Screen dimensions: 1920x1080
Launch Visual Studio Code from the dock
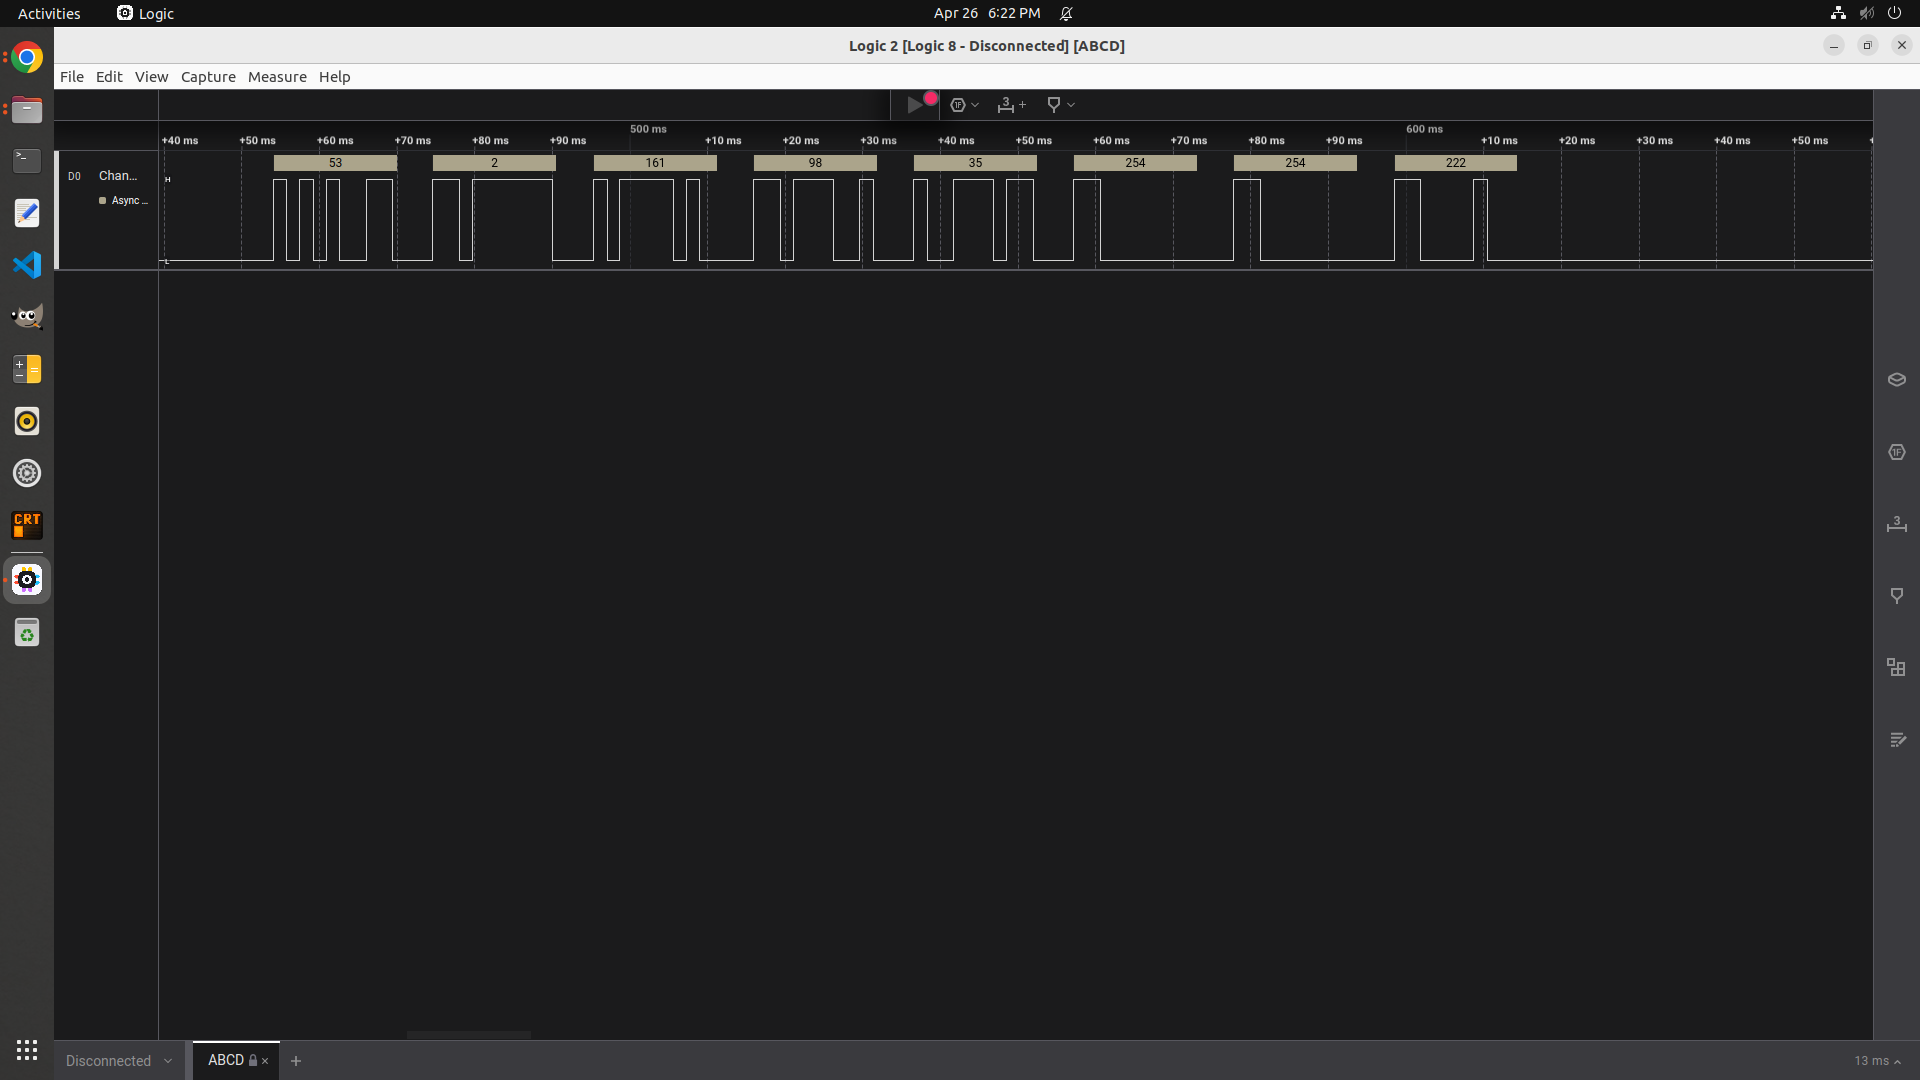[x=27, y=265]
